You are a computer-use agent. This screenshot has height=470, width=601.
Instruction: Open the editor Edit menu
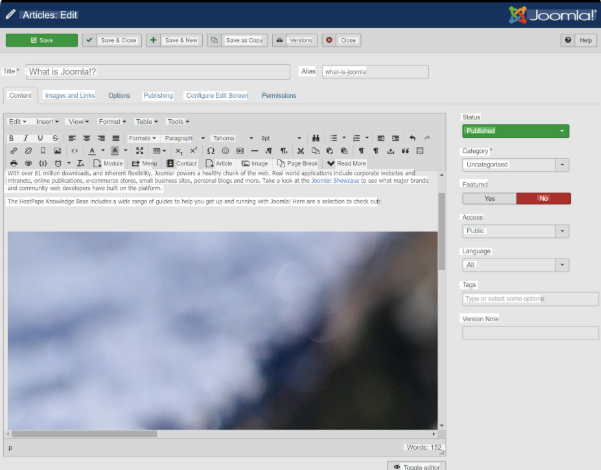point(18,122)
